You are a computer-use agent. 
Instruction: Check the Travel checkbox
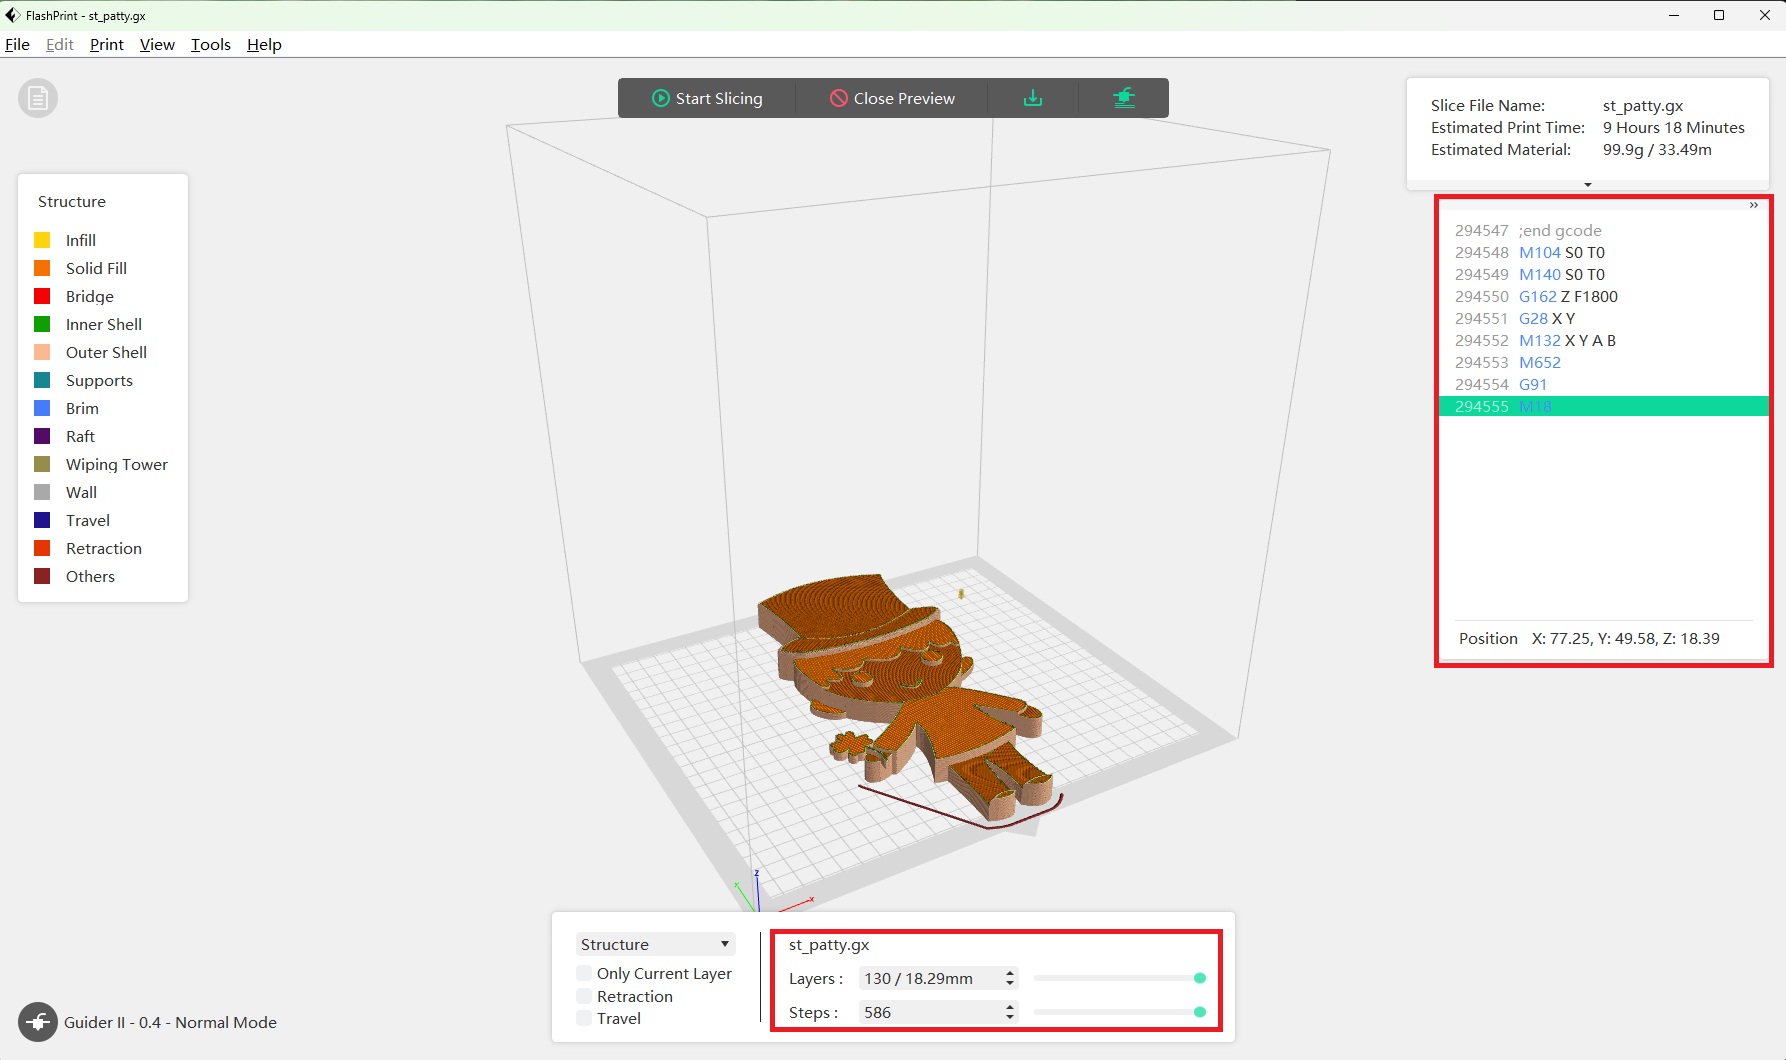[584, 1018]
